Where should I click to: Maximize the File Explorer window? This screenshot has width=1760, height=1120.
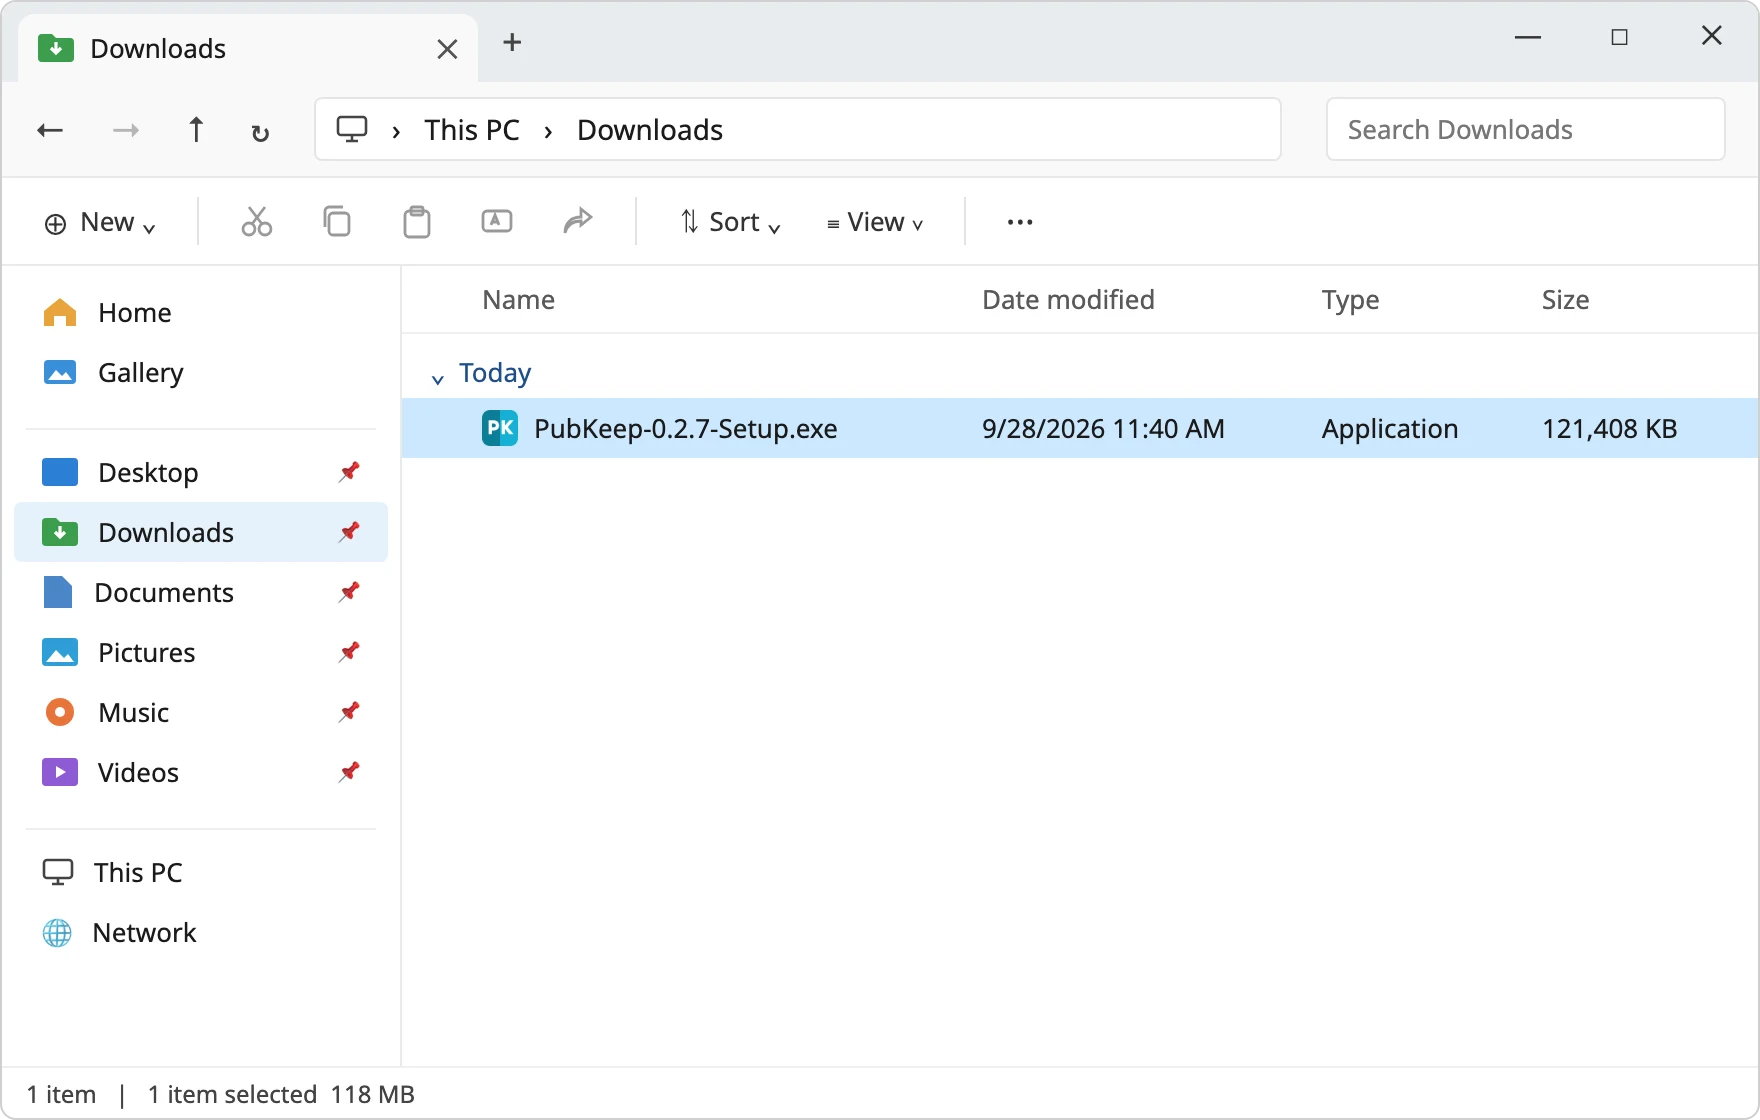(x=1619, y=37)
